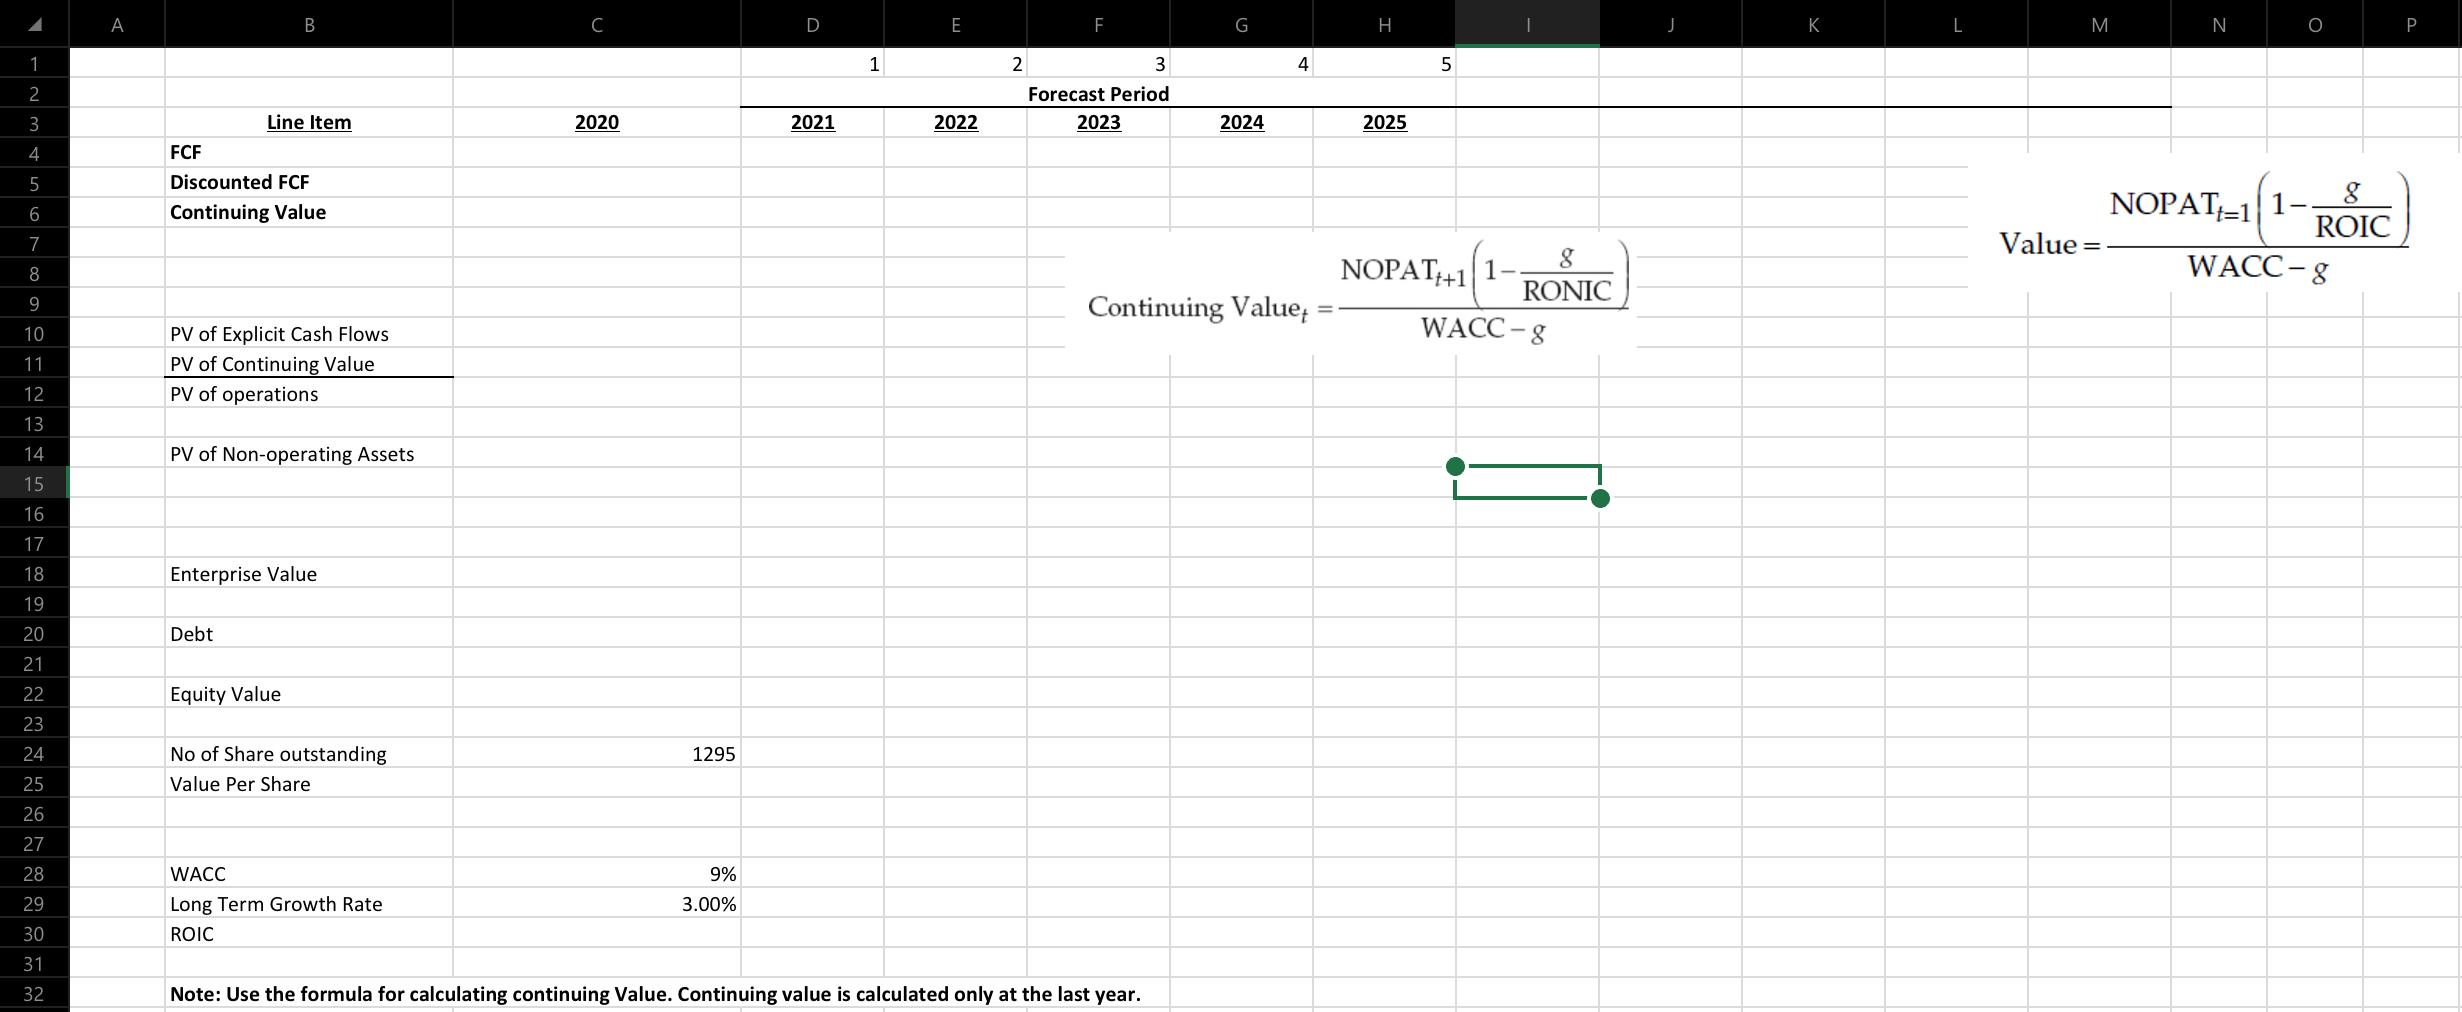Select column C header
Viewport: 2462px width, 1012px height.
597,24
